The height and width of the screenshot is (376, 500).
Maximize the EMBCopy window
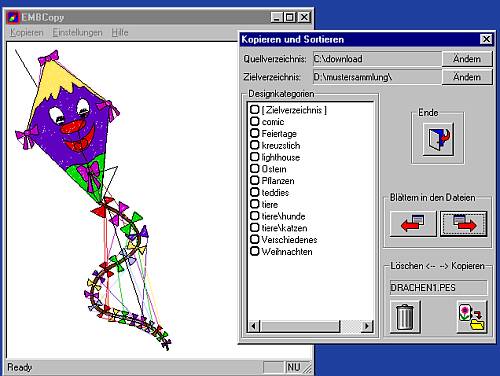pyautogui.click(x=290, y=17)
